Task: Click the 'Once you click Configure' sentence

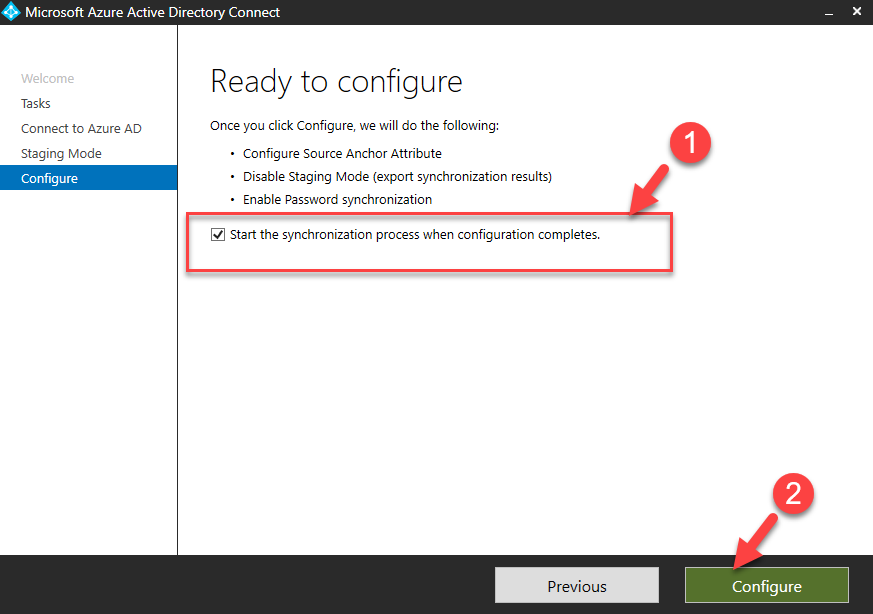Action: coord(354,126)
